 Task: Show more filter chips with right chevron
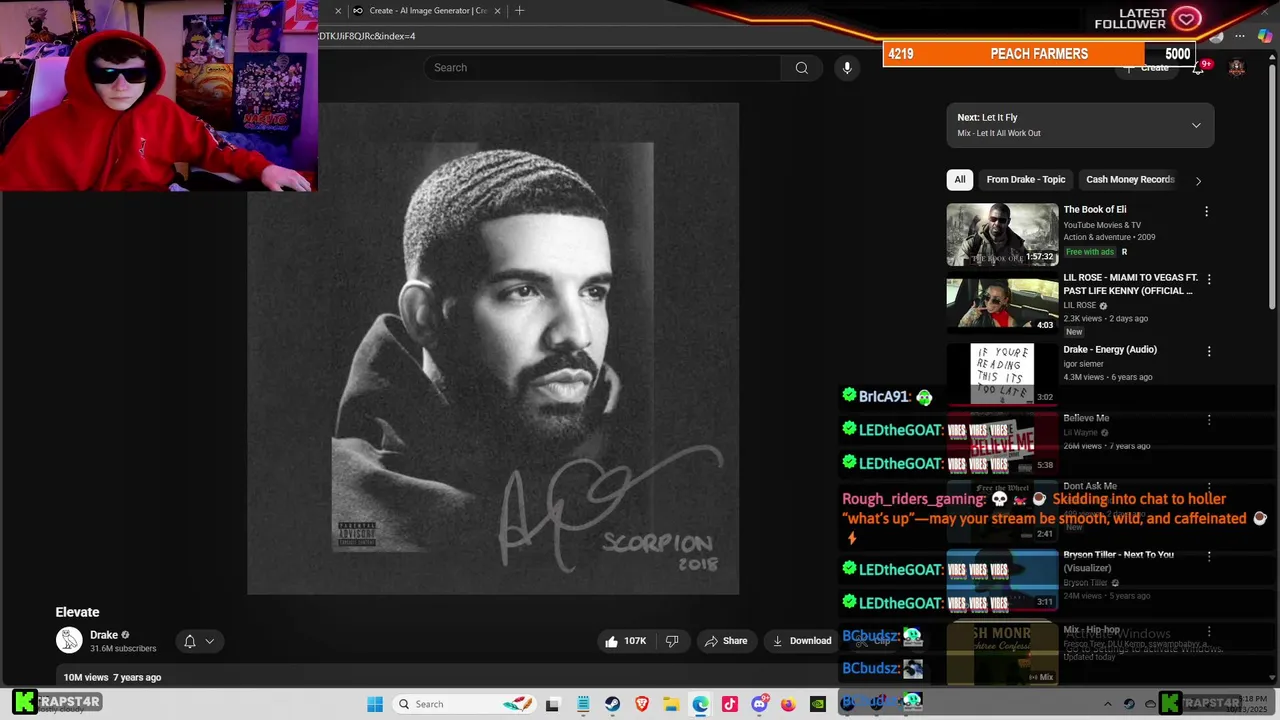click(1198, 181)
